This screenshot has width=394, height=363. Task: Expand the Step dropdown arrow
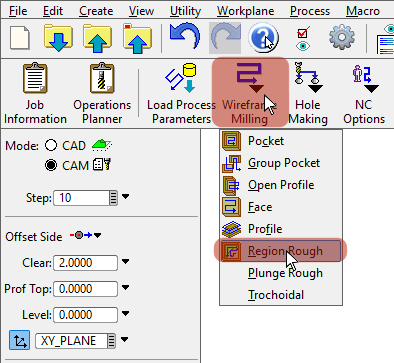(x=125, y=197)
